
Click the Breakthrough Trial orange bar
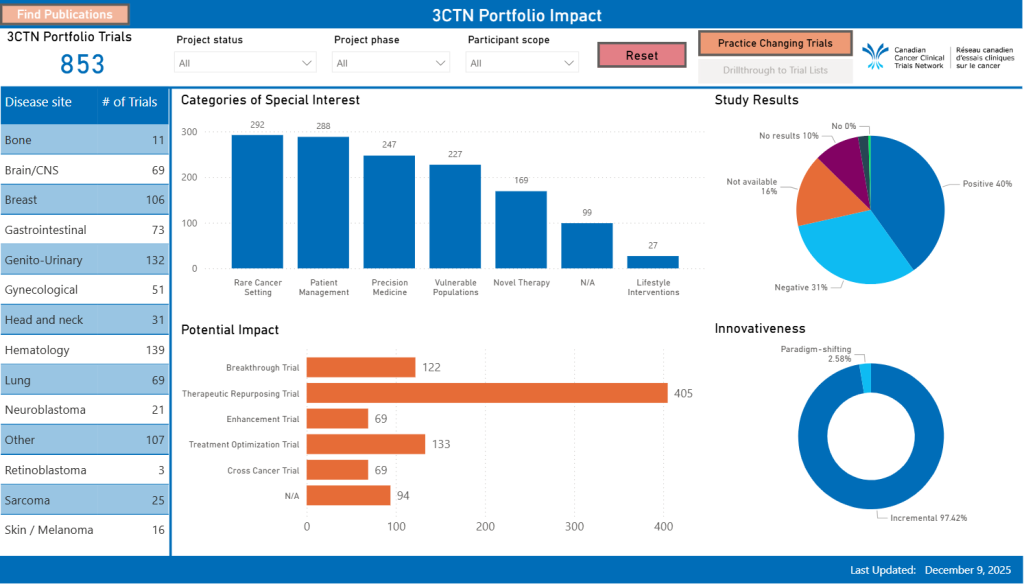coord(360,367)
